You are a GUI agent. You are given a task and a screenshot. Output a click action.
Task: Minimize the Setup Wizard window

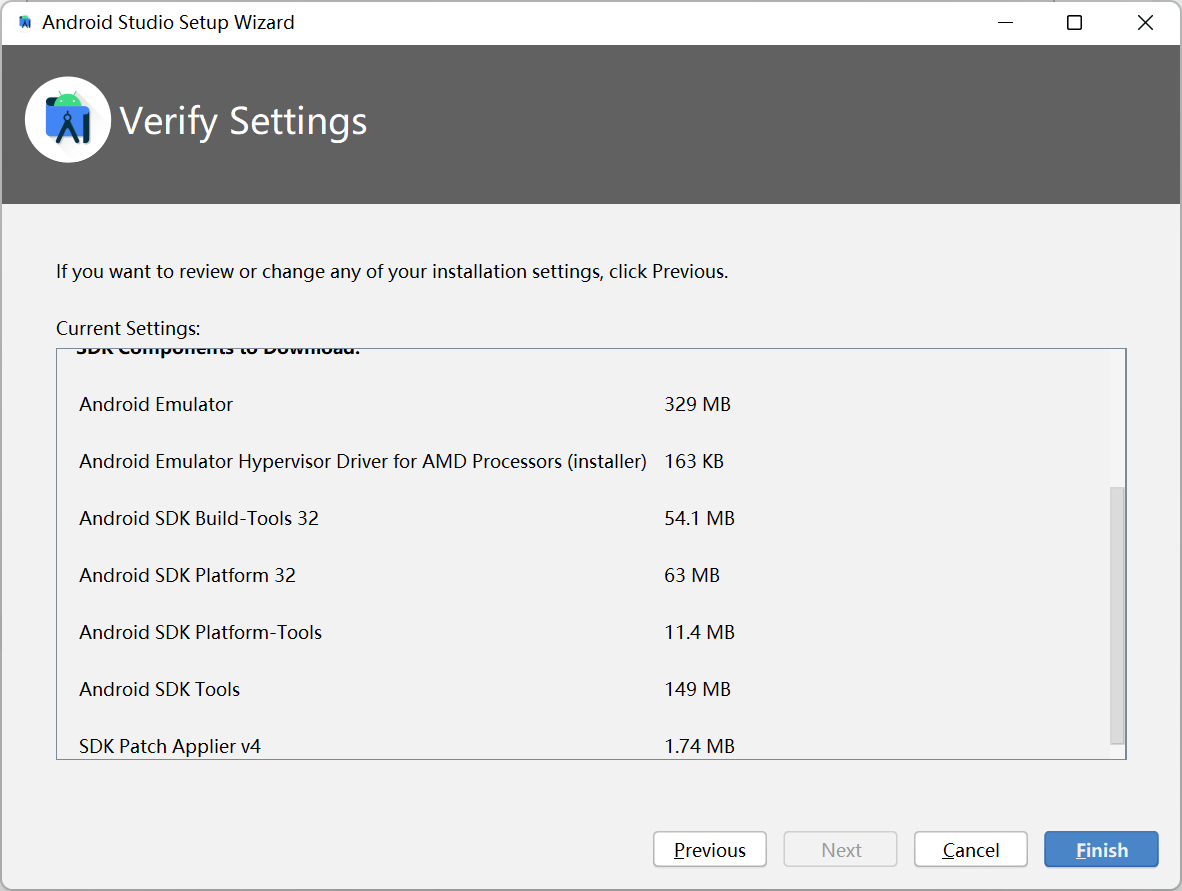click(1005, 23)
